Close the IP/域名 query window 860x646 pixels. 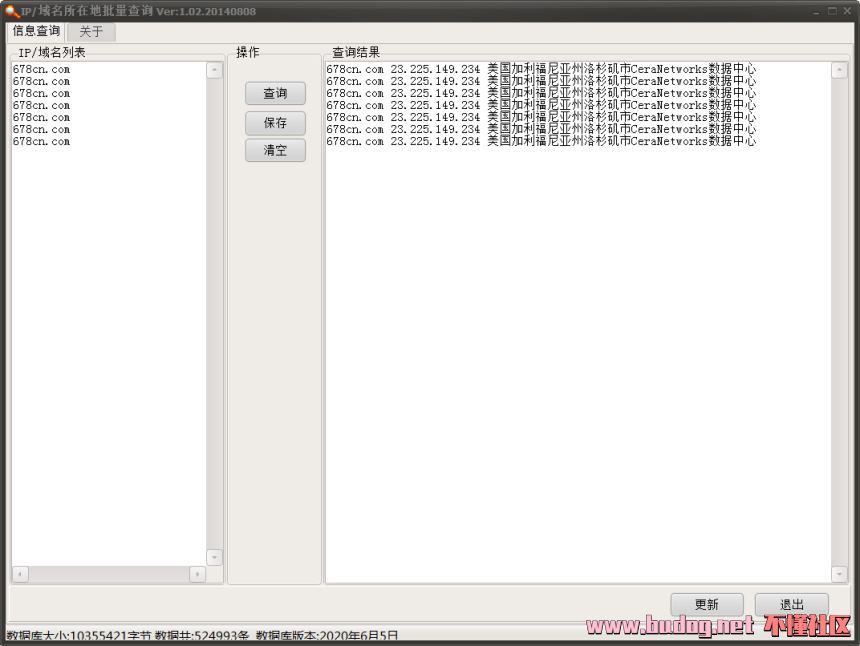[x=847, y=11]
